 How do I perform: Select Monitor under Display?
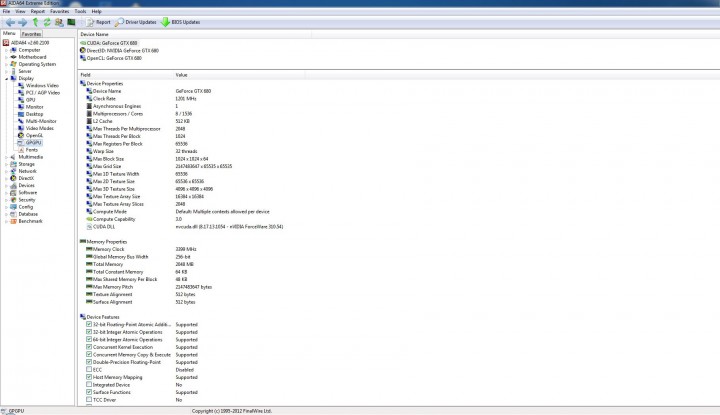[x=34, y=107]
